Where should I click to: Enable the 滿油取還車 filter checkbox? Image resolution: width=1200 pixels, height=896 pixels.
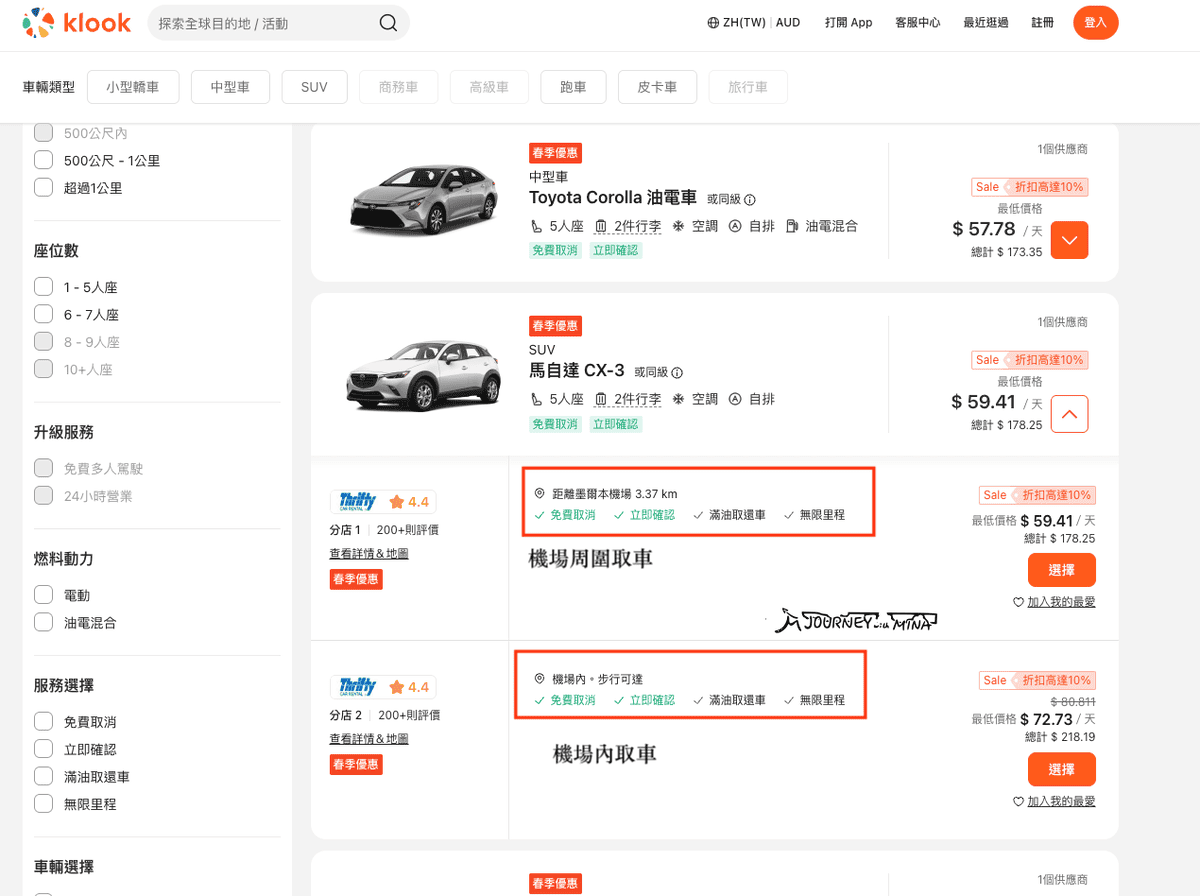43,777
